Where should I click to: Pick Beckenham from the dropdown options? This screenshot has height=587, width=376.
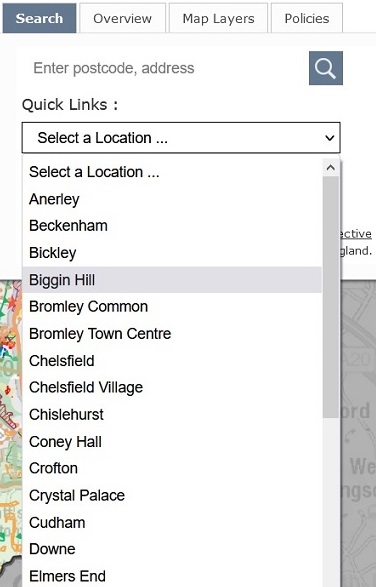tap(172, 226)
